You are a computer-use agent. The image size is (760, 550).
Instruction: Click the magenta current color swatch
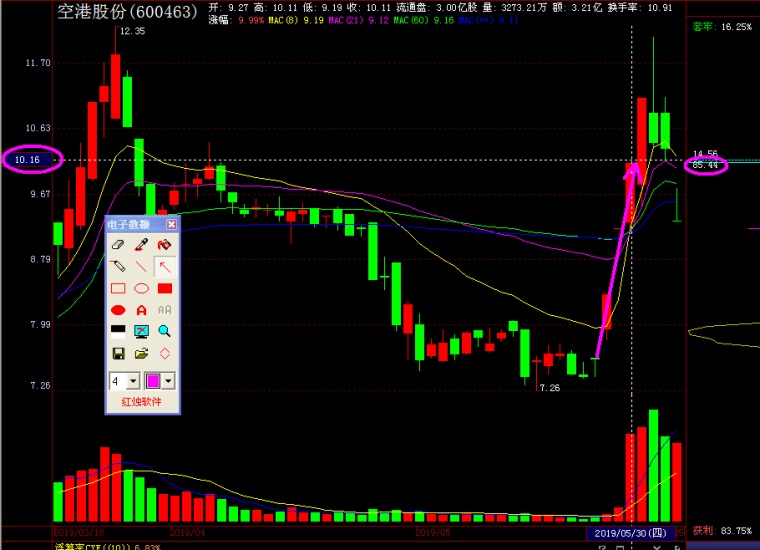coord(153,381)
